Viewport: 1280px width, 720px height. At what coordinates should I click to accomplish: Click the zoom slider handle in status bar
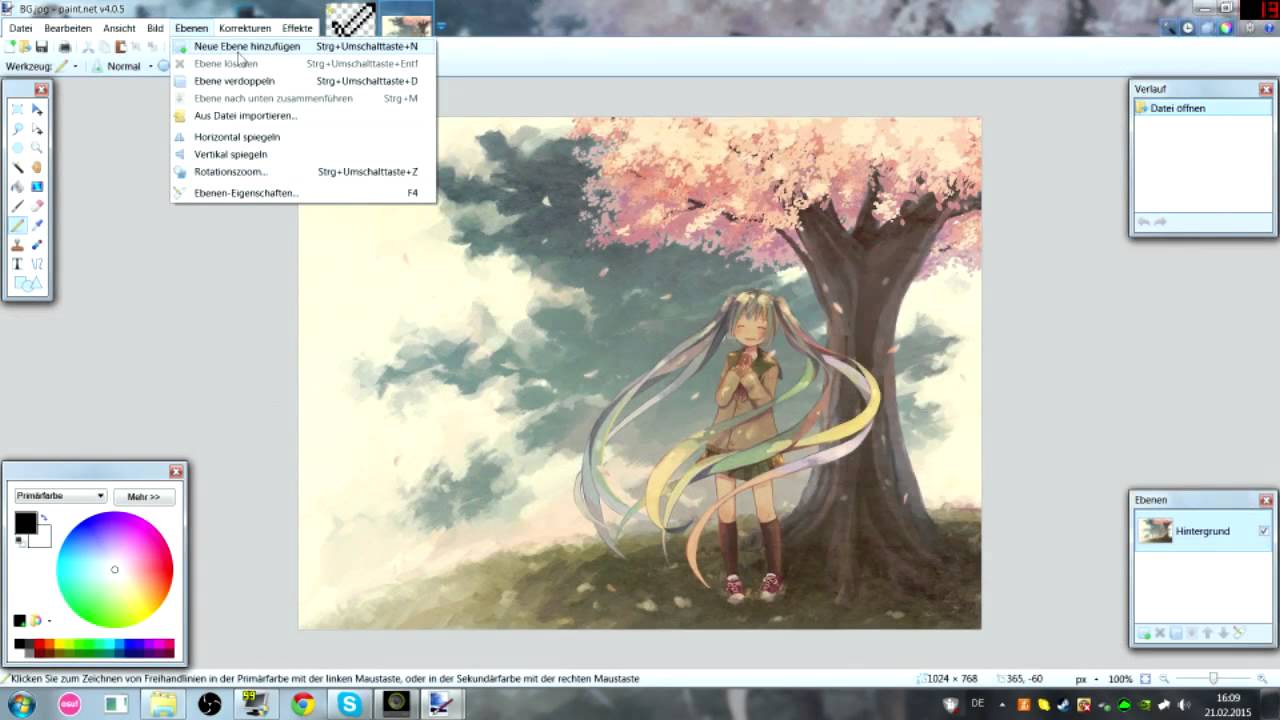(x=1213, y=679)
